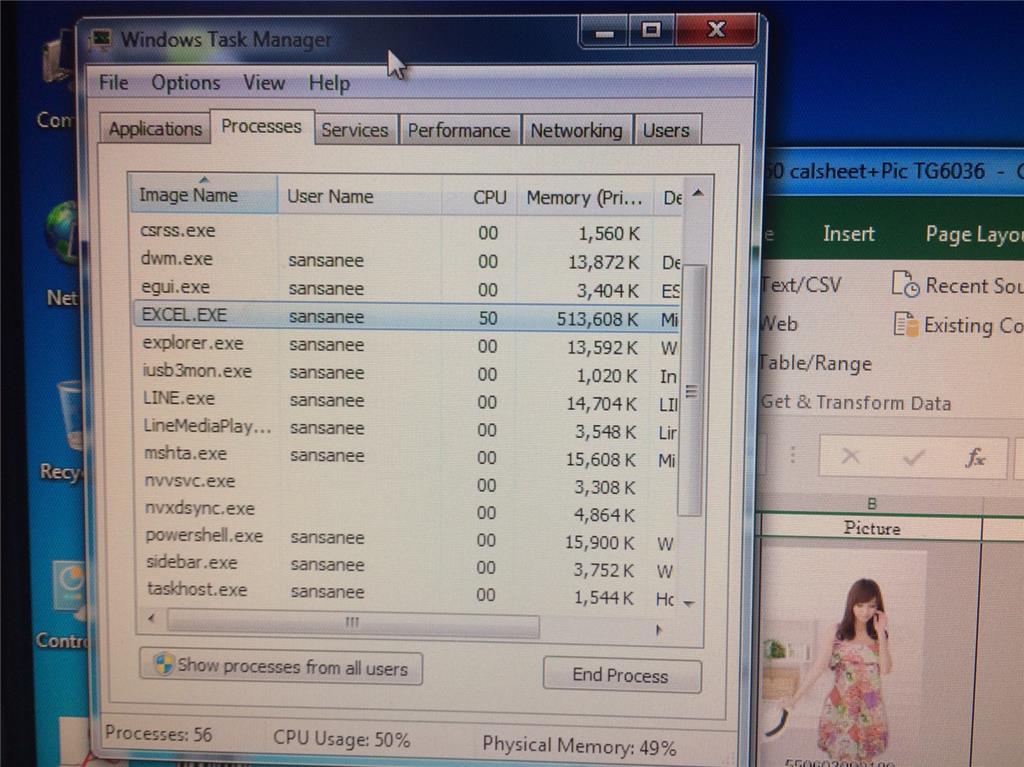The image size is (1024, 767).
Task: Select the dwm.exe process row
Action: point(406,260)
